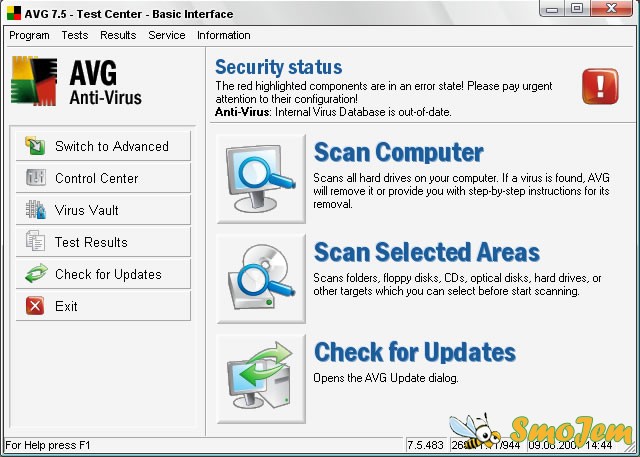The height and width of the screenshot is (457, 640).
Task: Click the large Check for Updates computer icon
Action: 261,379
